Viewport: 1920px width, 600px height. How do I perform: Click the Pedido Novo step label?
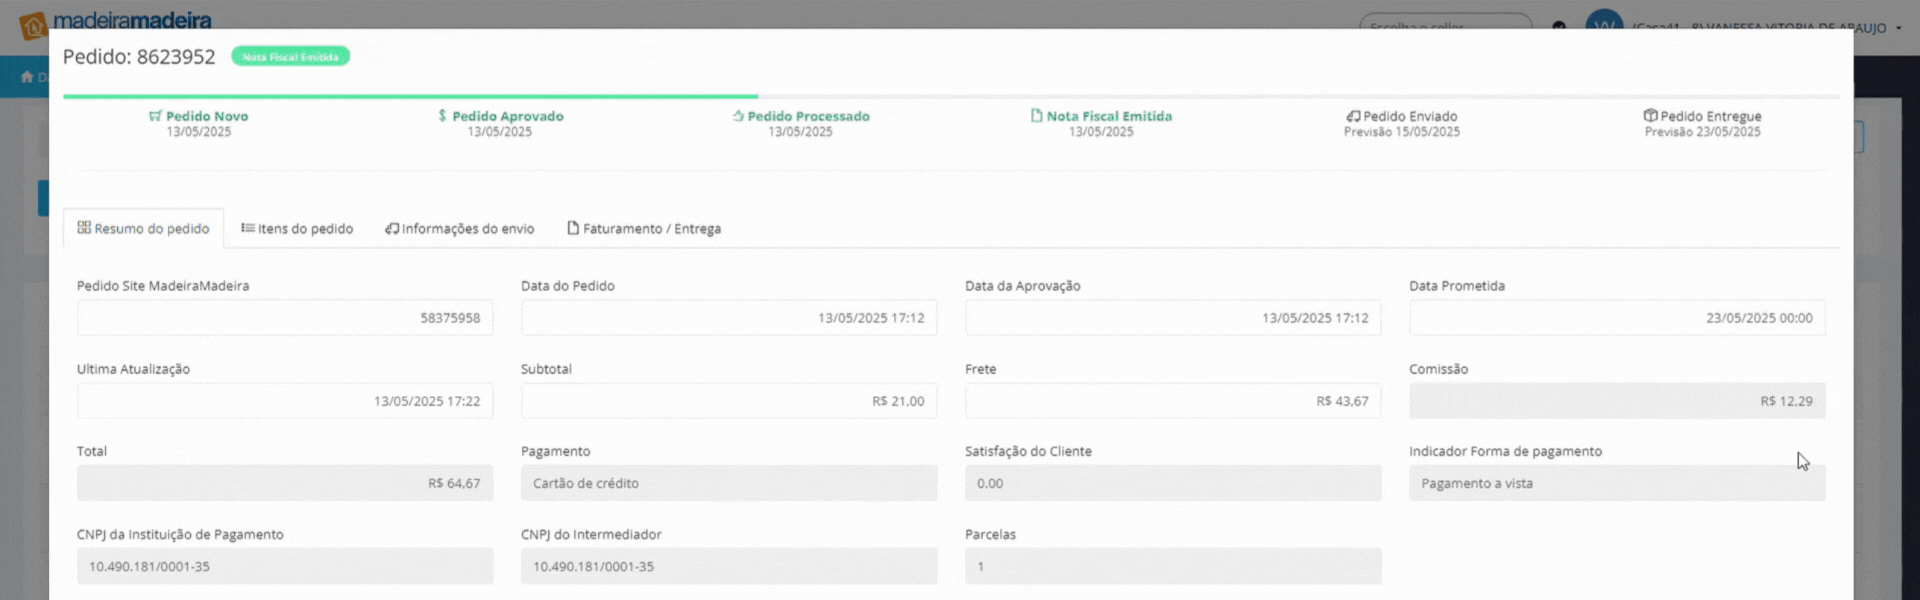(207, 116)
